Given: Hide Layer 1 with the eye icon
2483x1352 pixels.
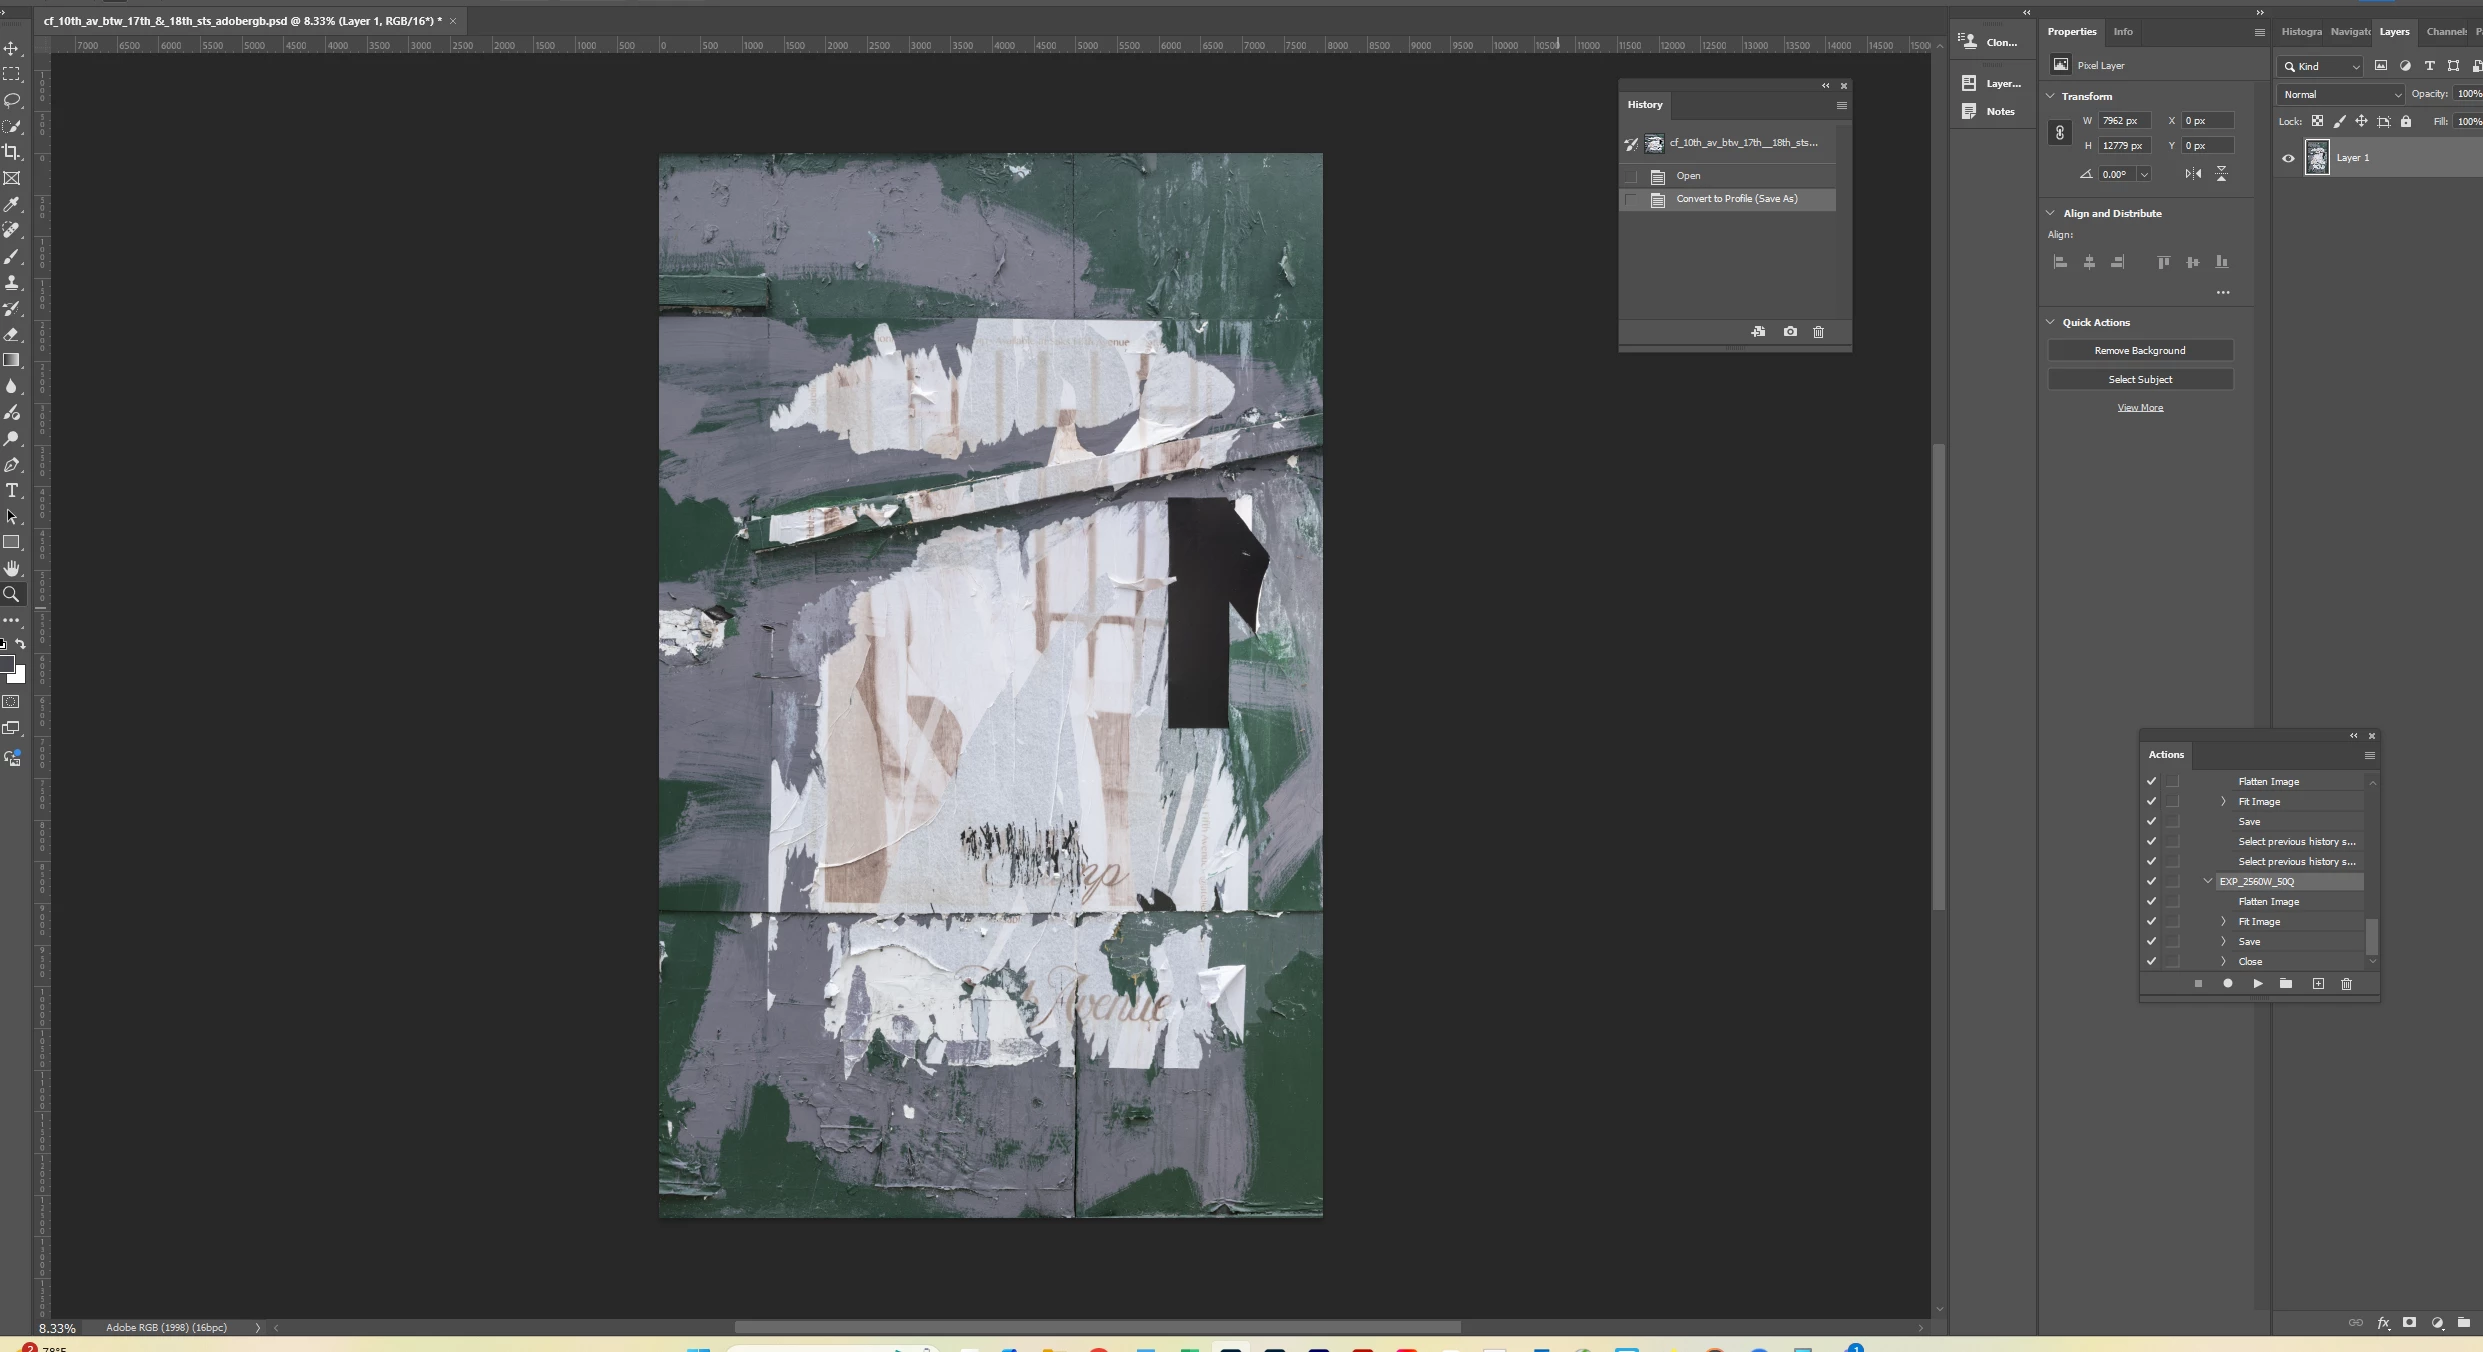Looking at the screenshot, I should point(2288,158).
